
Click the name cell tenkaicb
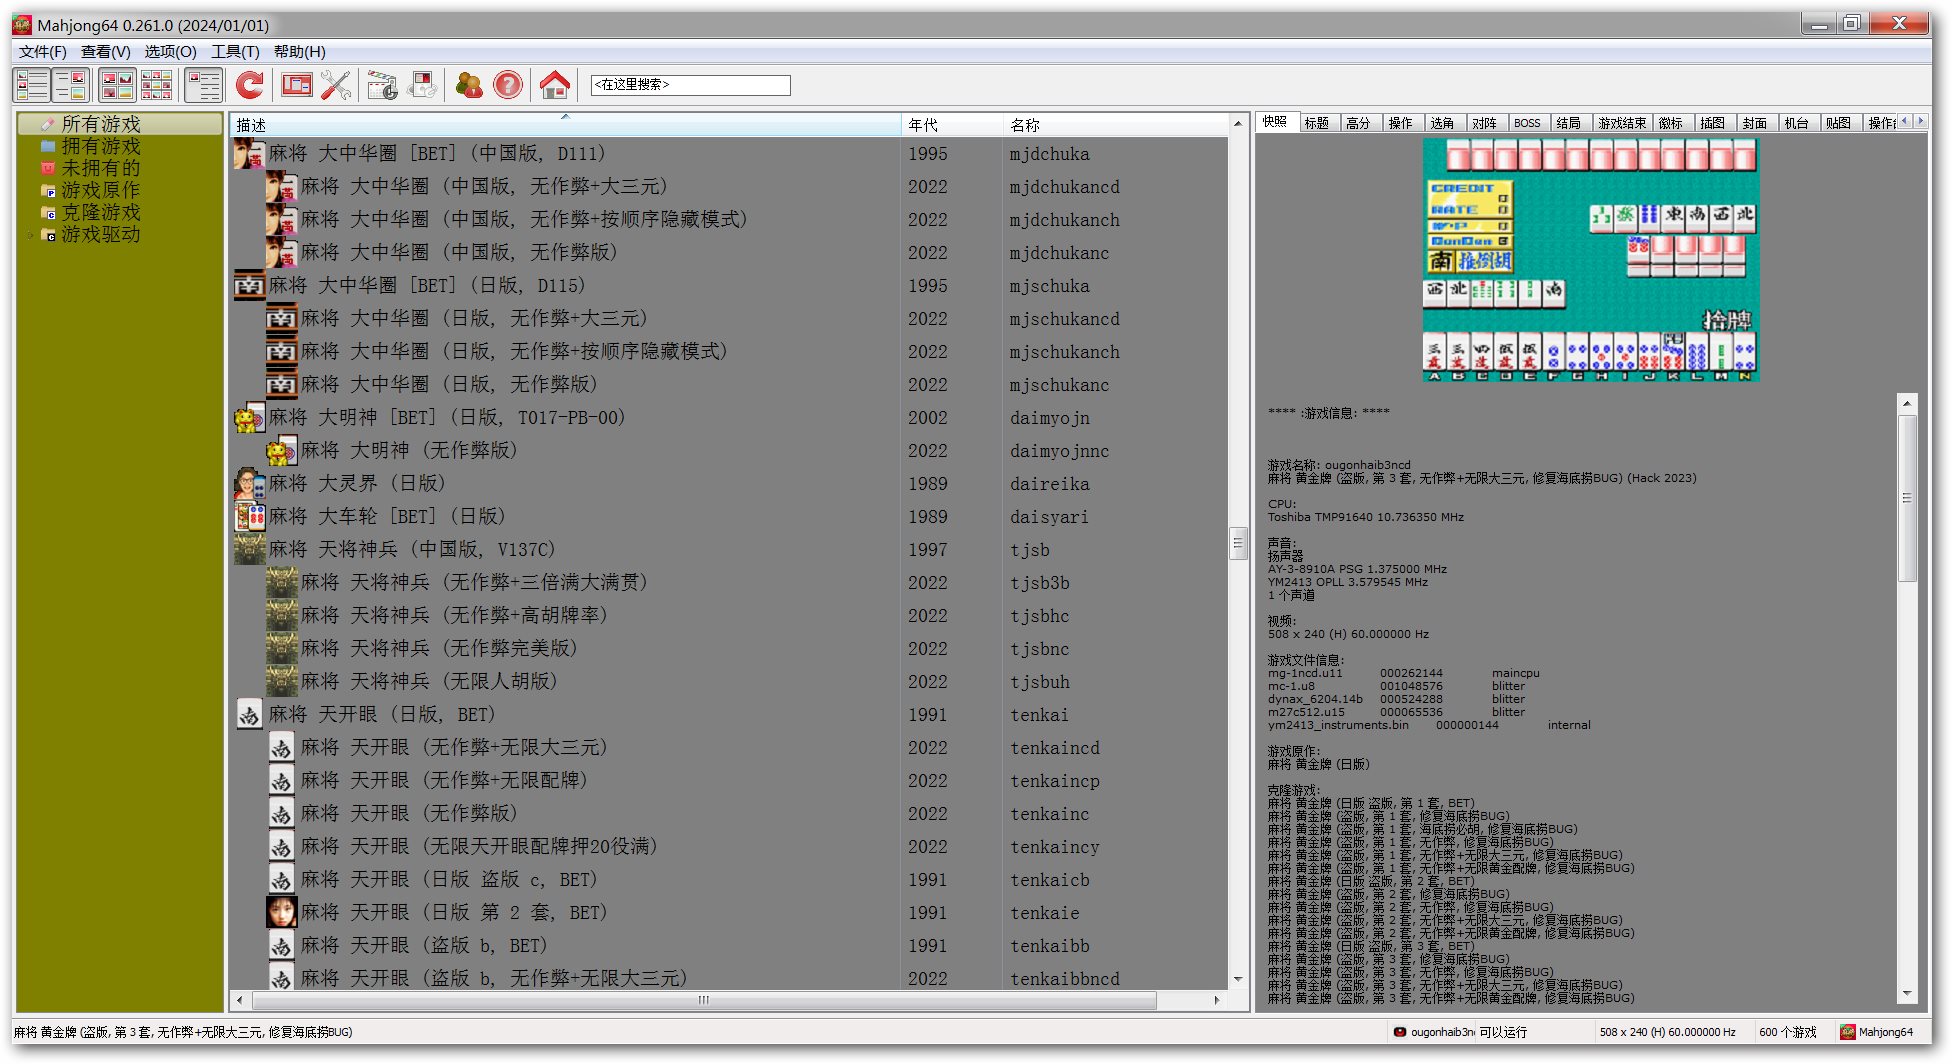click(1050, 880)
